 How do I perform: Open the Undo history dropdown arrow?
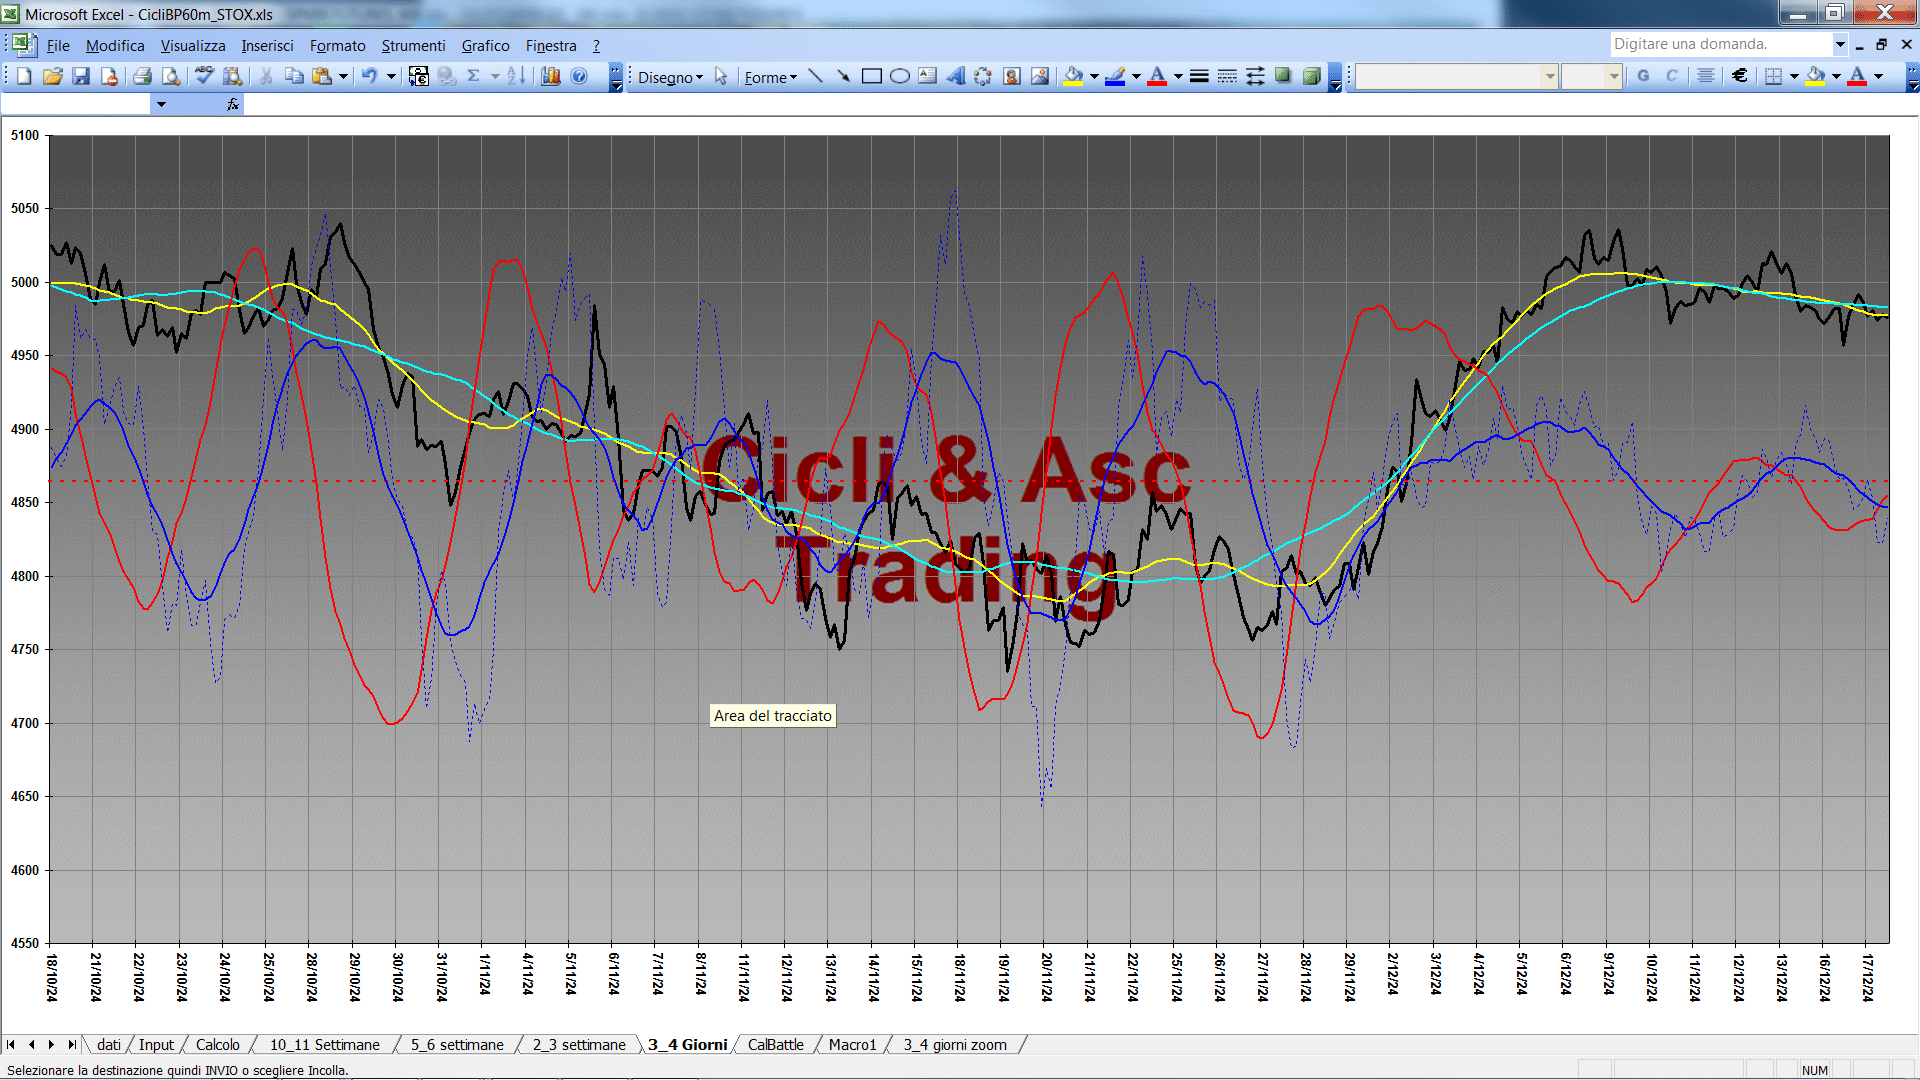(391, 76)
